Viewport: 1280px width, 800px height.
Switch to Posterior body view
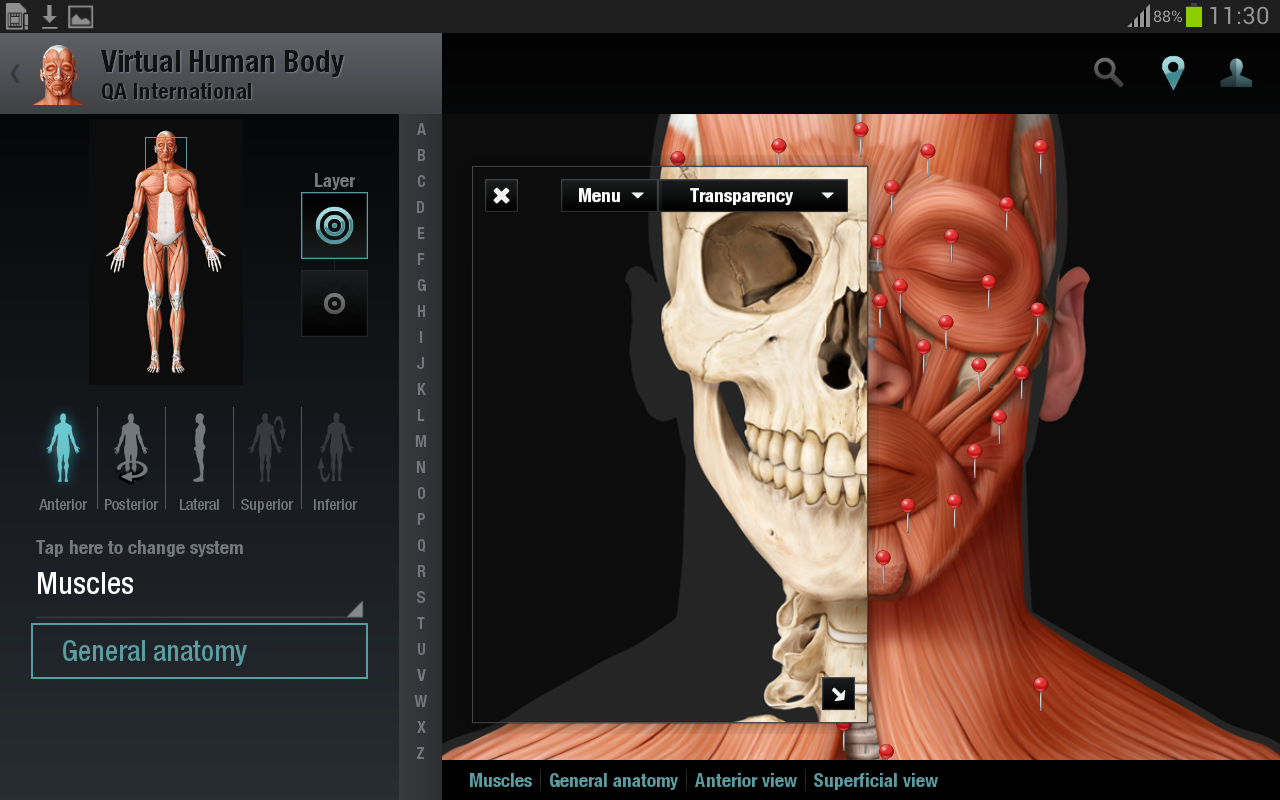pos(131,461)
